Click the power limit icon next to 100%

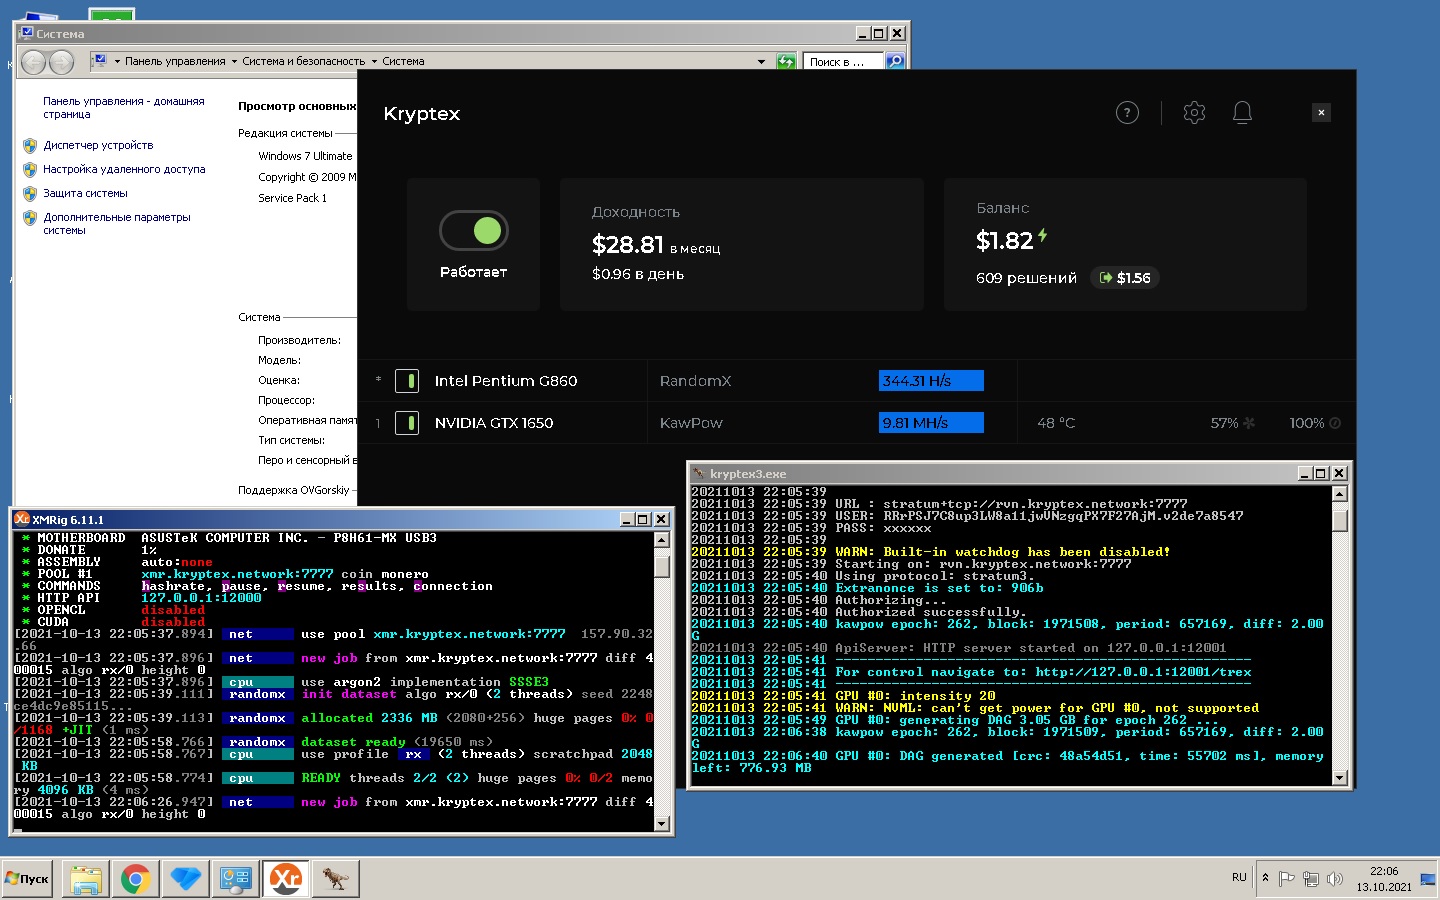point(1335,423)
